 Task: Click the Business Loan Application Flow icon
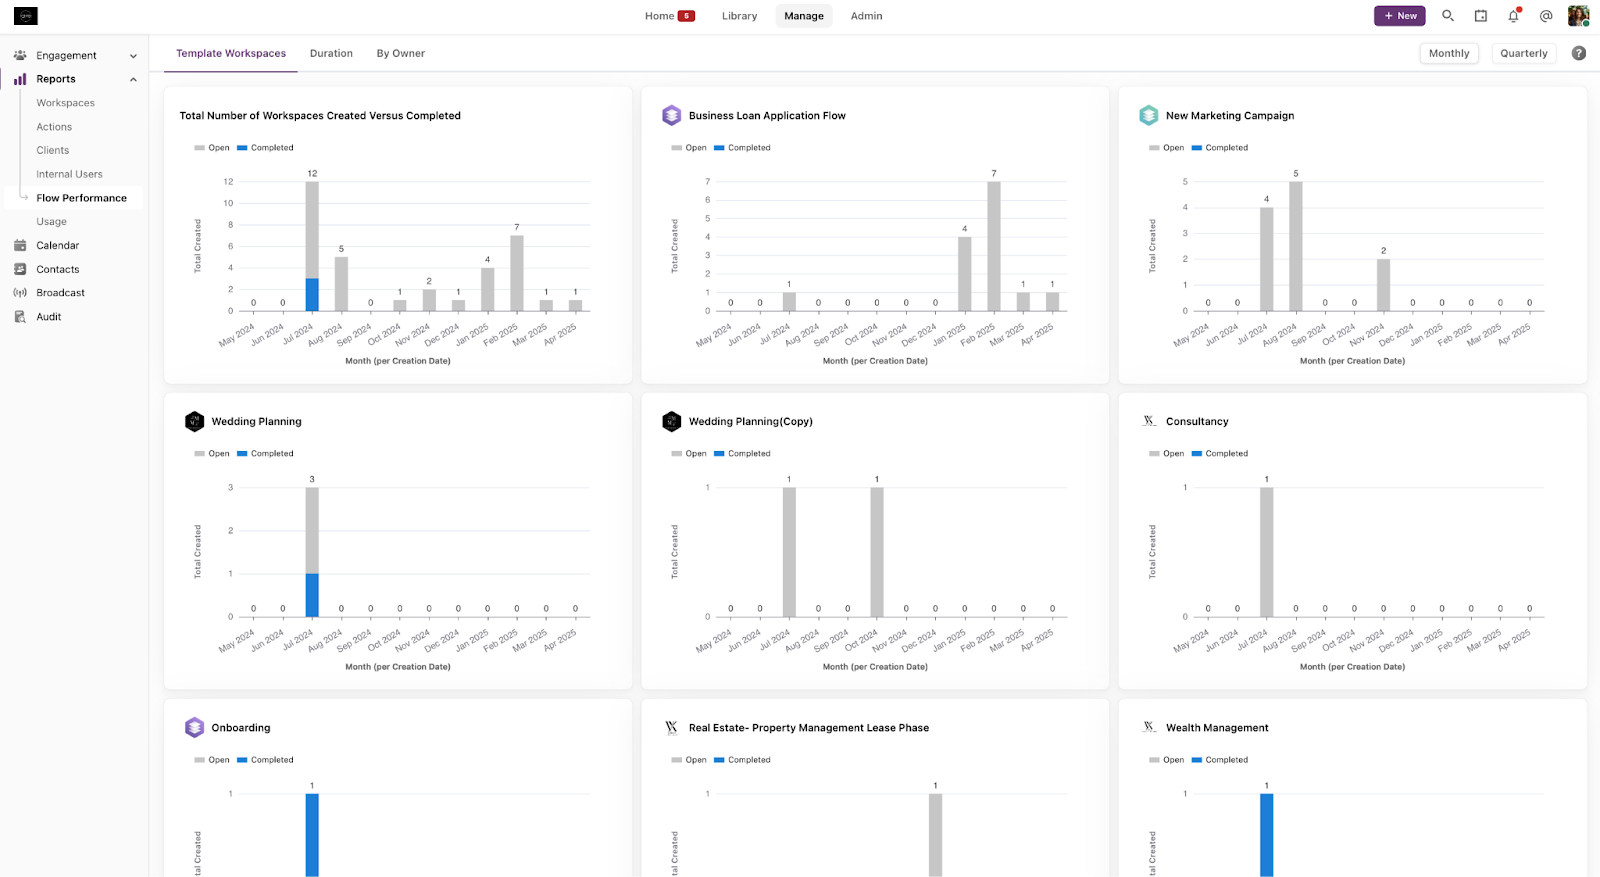click(672, 116)
